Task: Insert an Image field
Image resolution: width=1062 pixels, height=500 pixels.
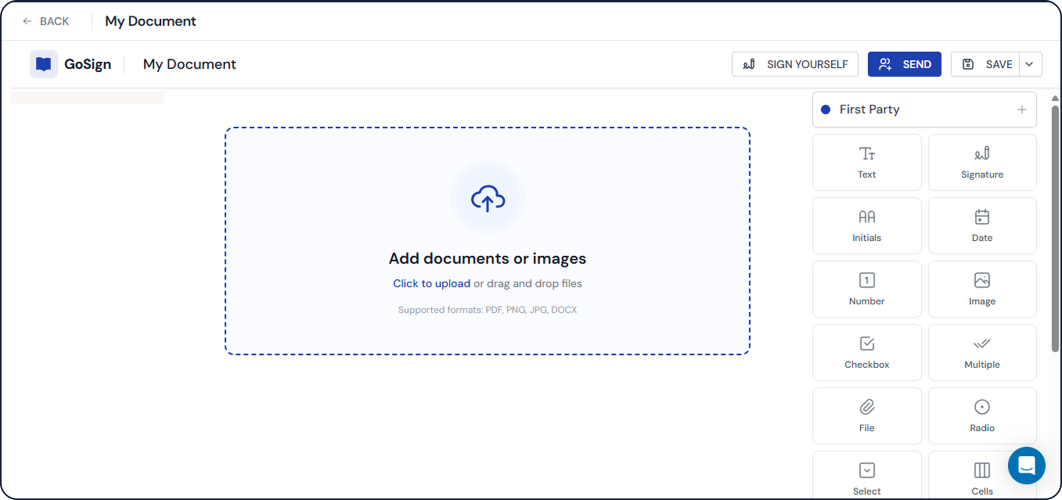Action: pos(982,289)
